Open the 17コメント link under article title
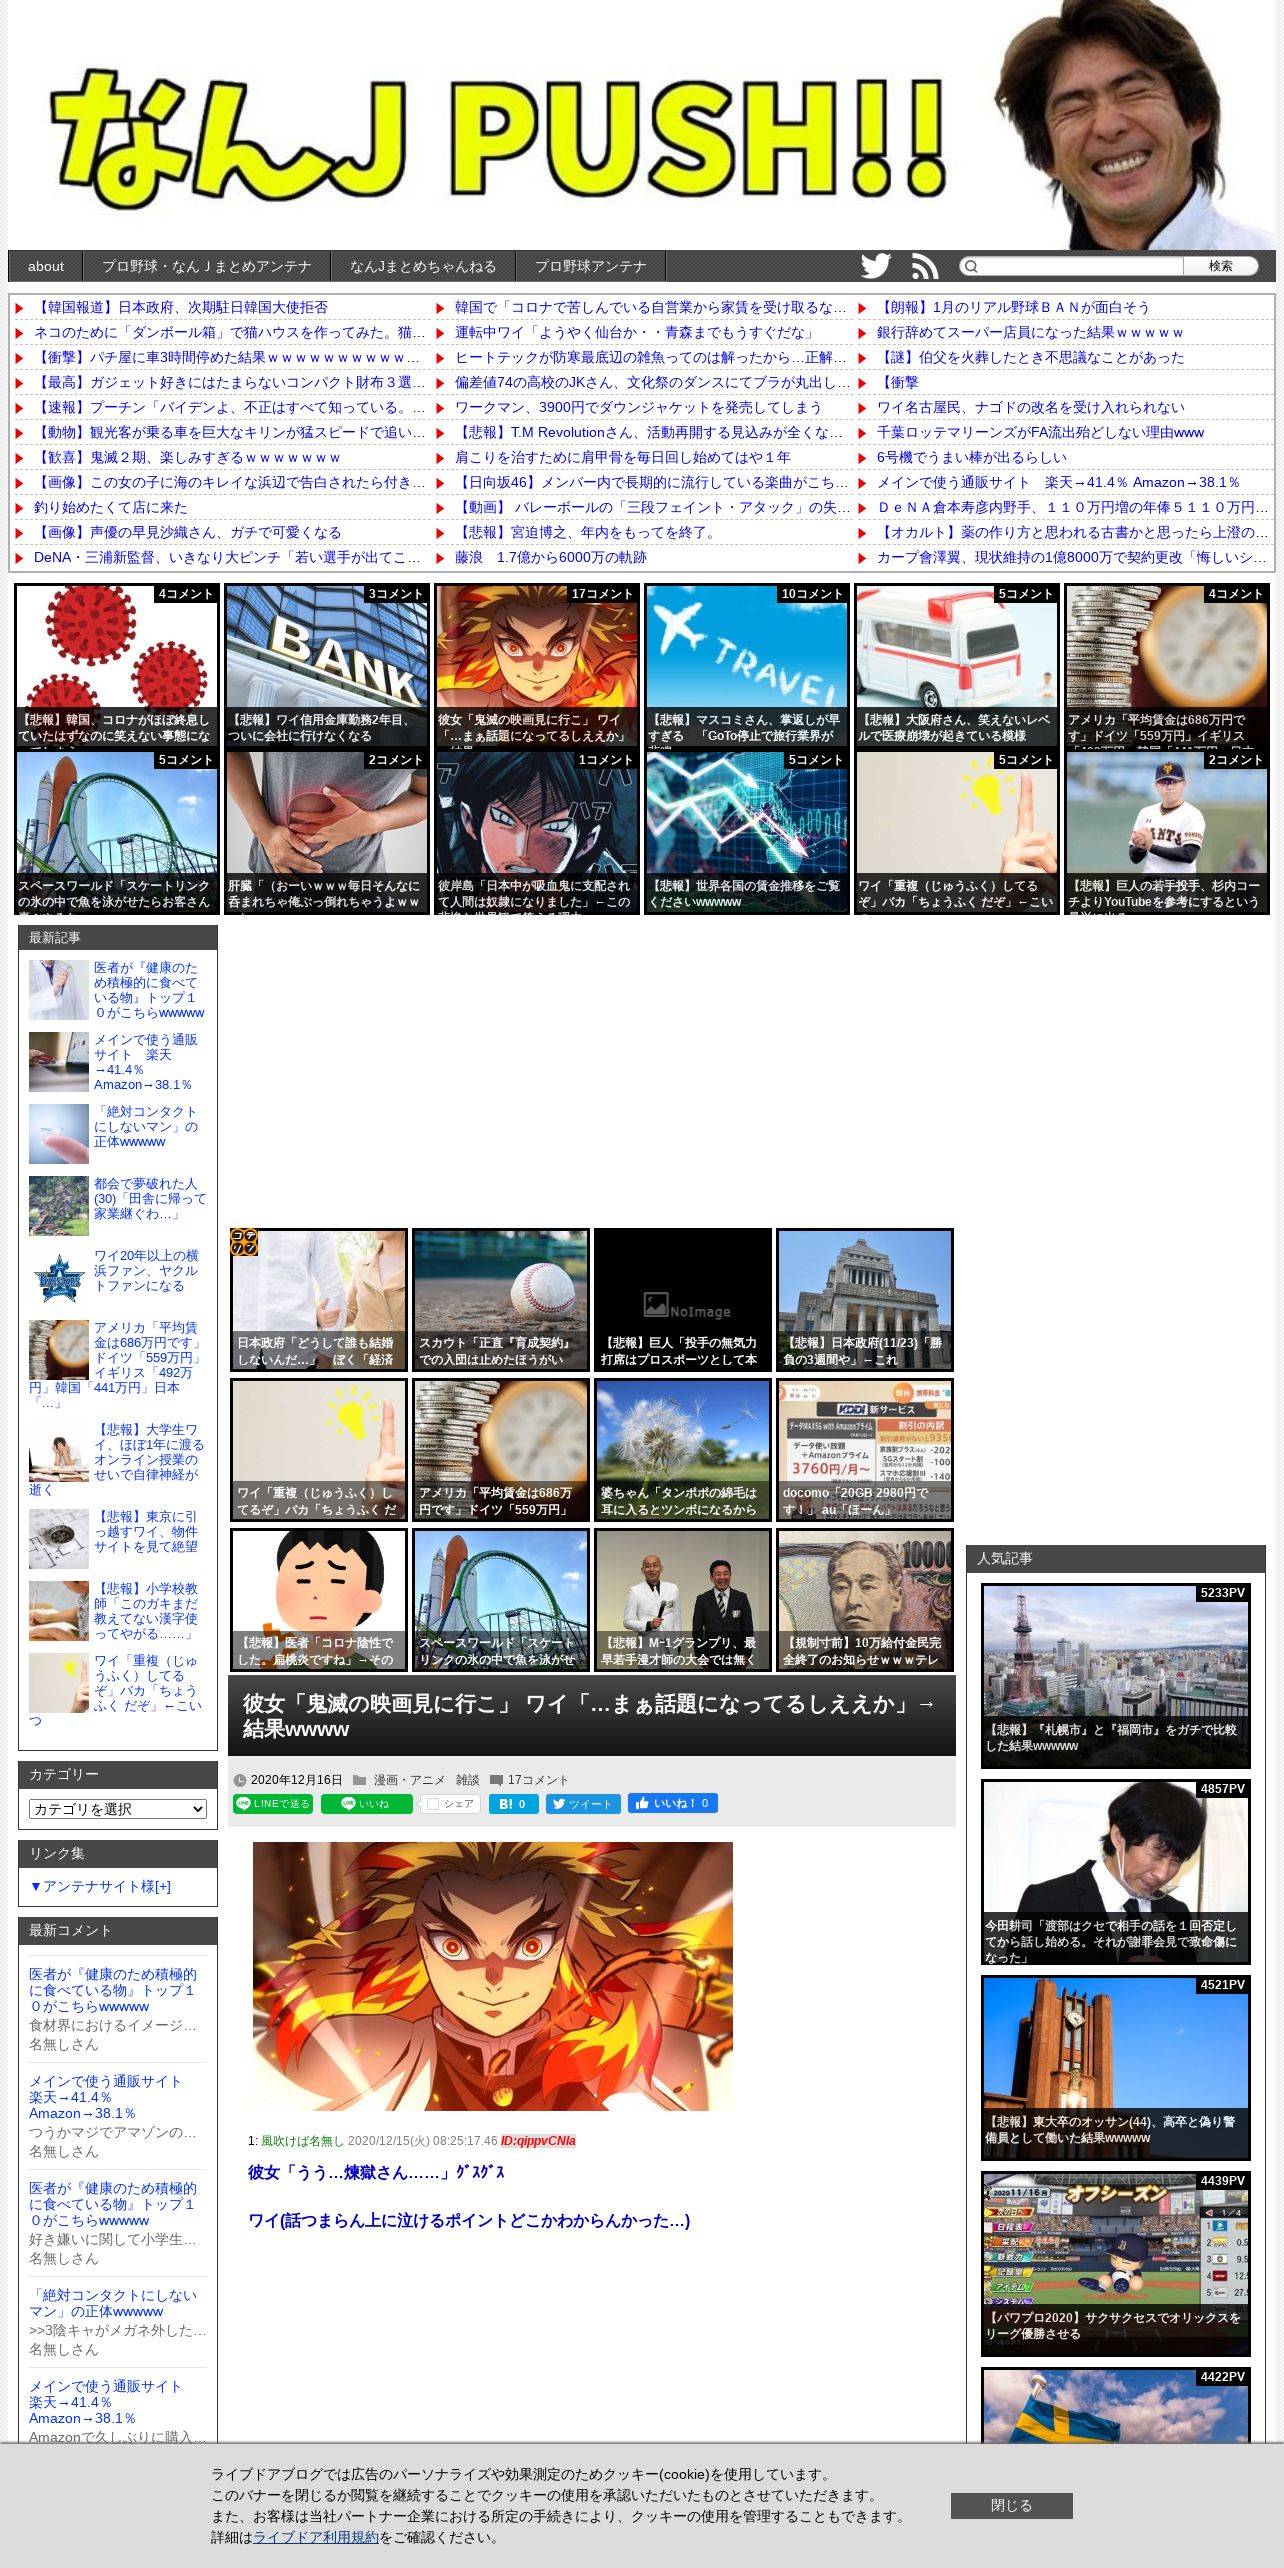 point(538,1779)
